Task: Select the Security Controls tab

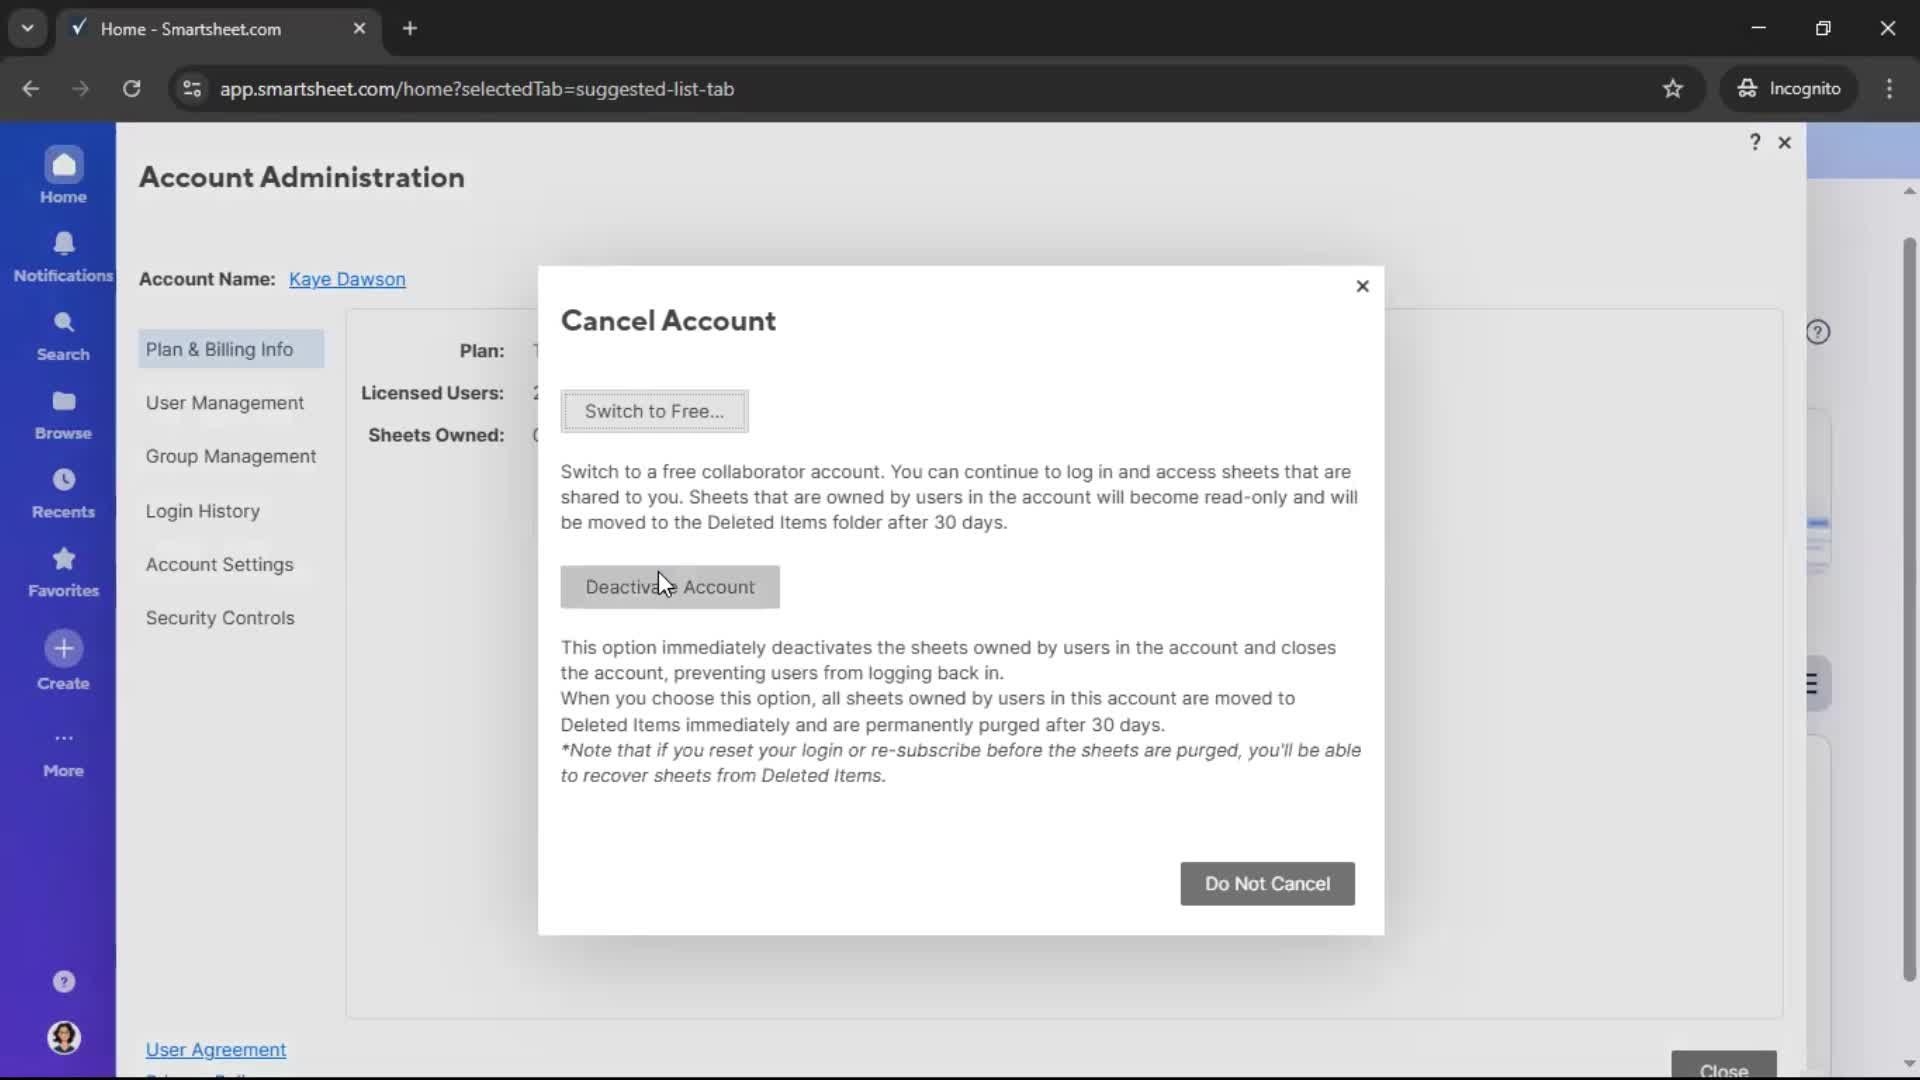Action: click(220, 618)
